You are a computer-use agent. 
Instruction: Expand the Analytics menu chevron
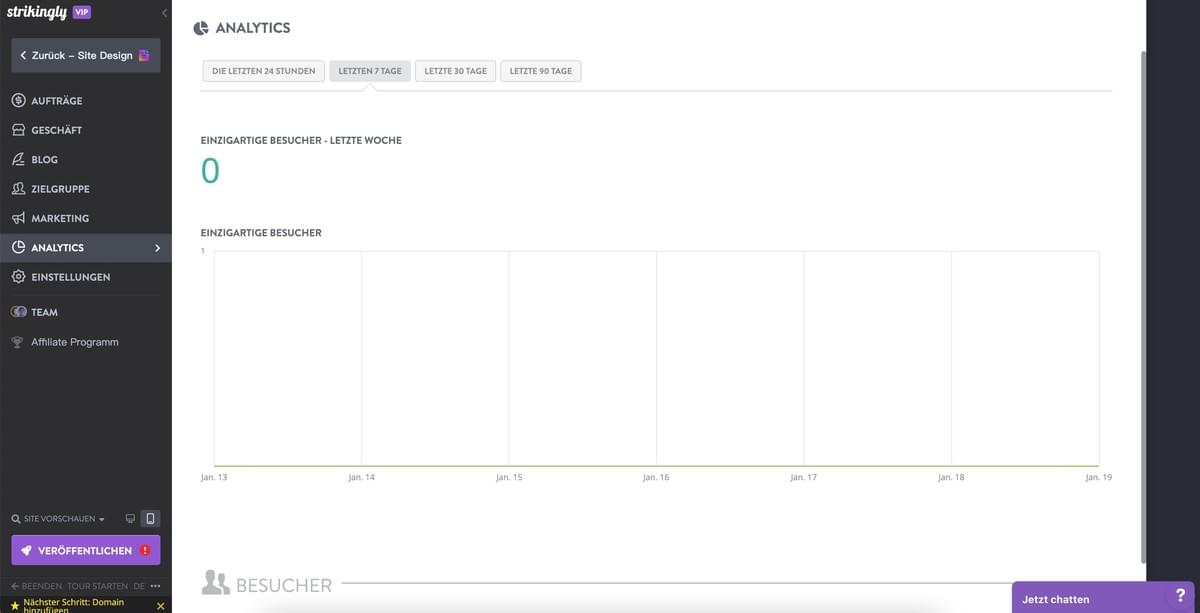coord(157,248)
